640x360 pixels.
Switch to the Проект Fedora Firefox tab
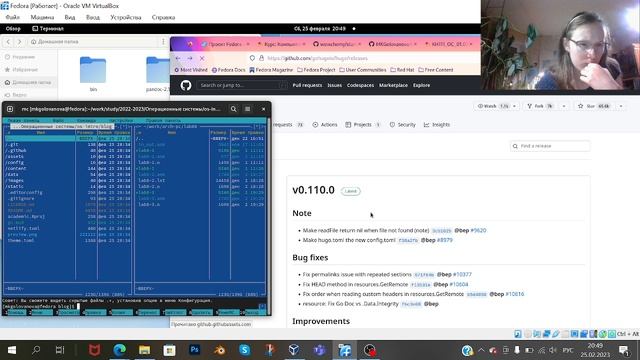225,44
